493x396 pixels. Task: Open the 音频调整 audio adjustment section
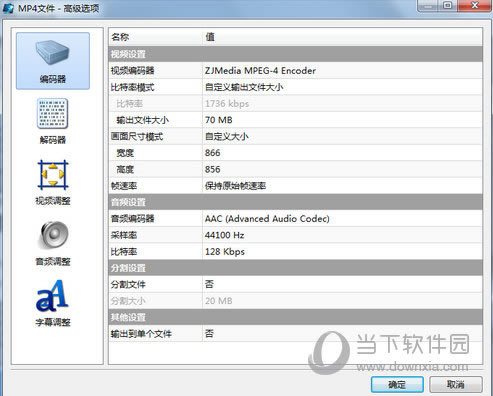[x=53, y=243]
